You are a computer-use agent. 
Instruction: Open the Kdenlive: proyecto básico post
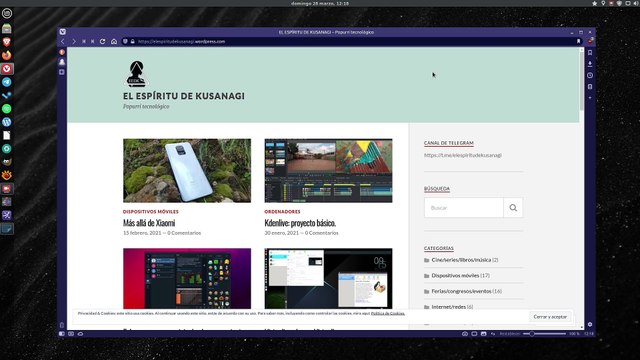[300, 223]
